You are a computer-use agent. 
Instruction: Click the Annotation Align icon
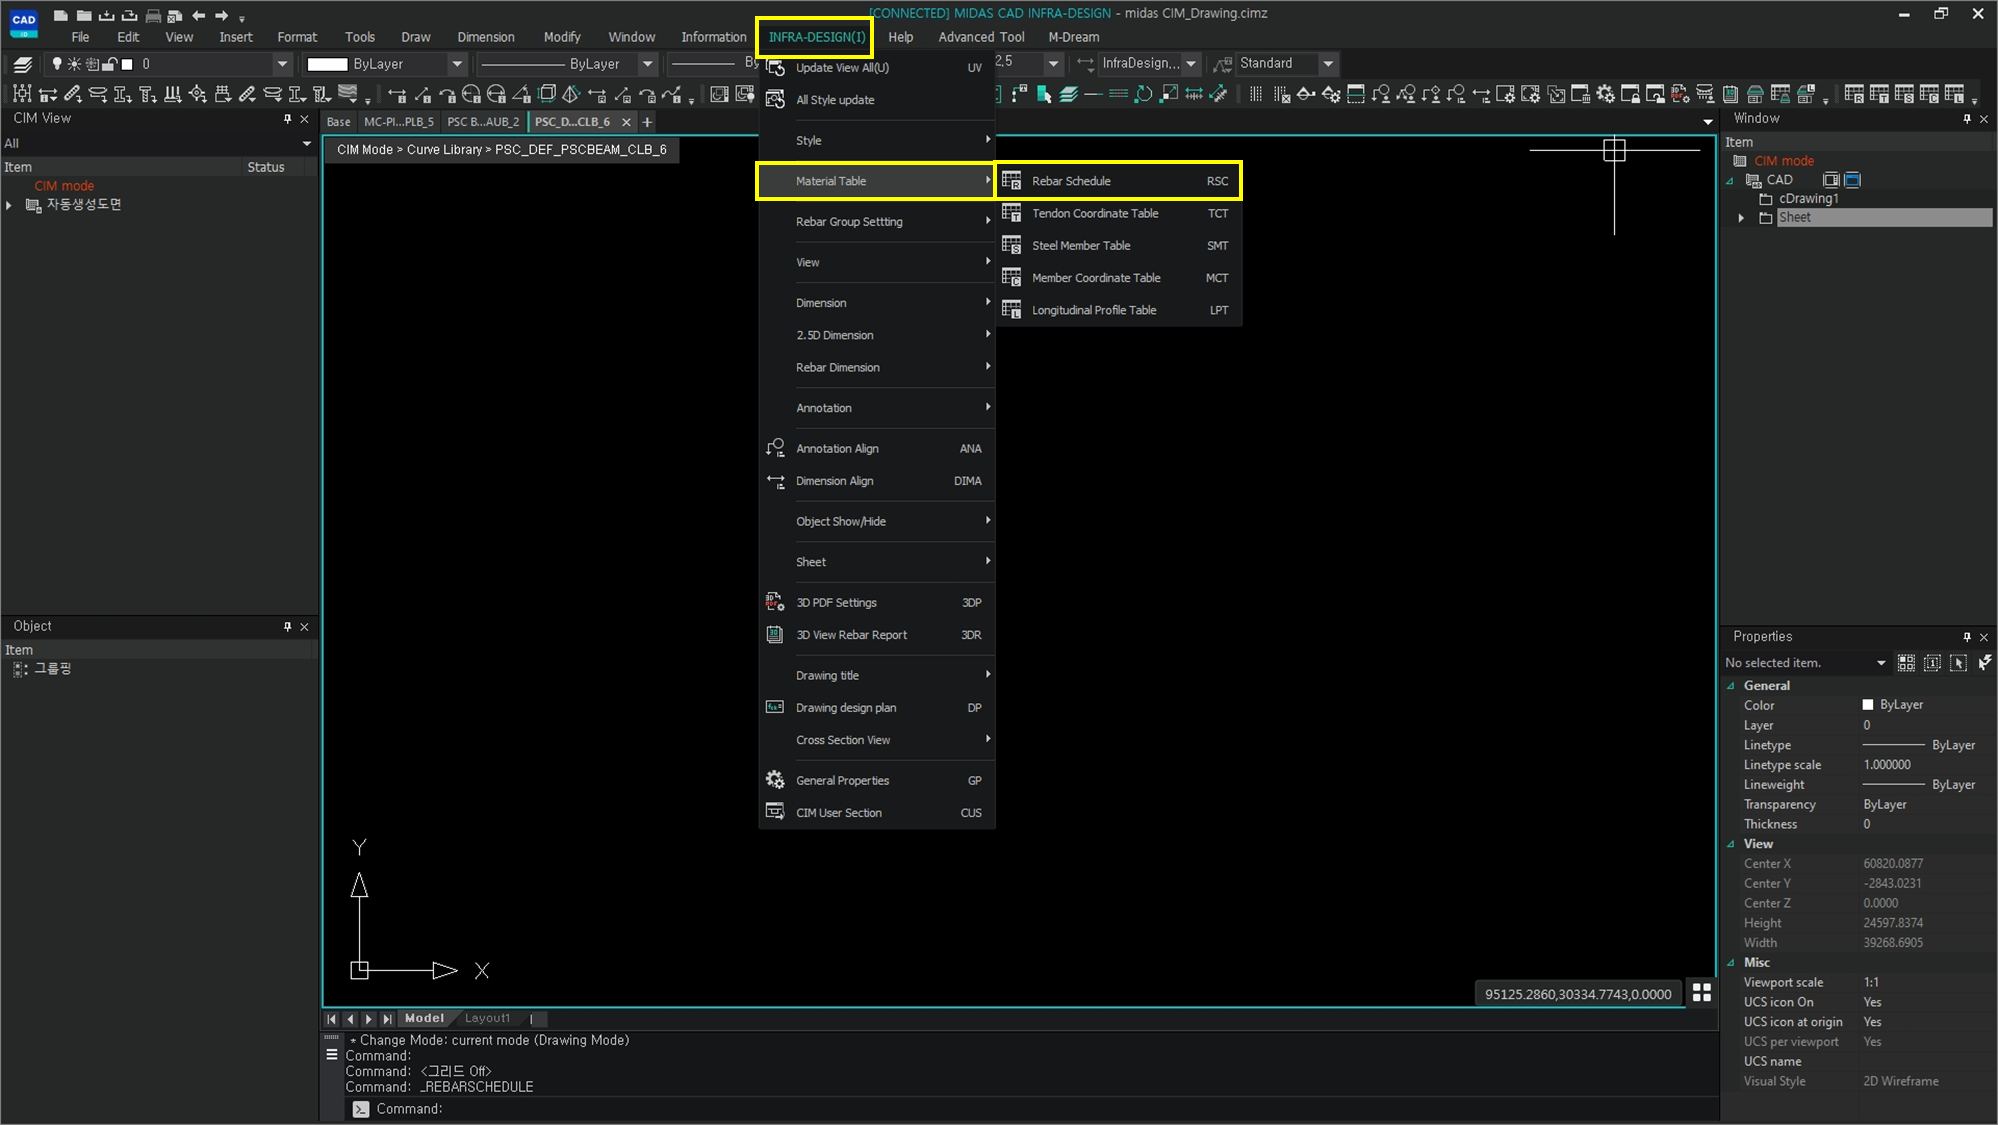click(775, 448)
